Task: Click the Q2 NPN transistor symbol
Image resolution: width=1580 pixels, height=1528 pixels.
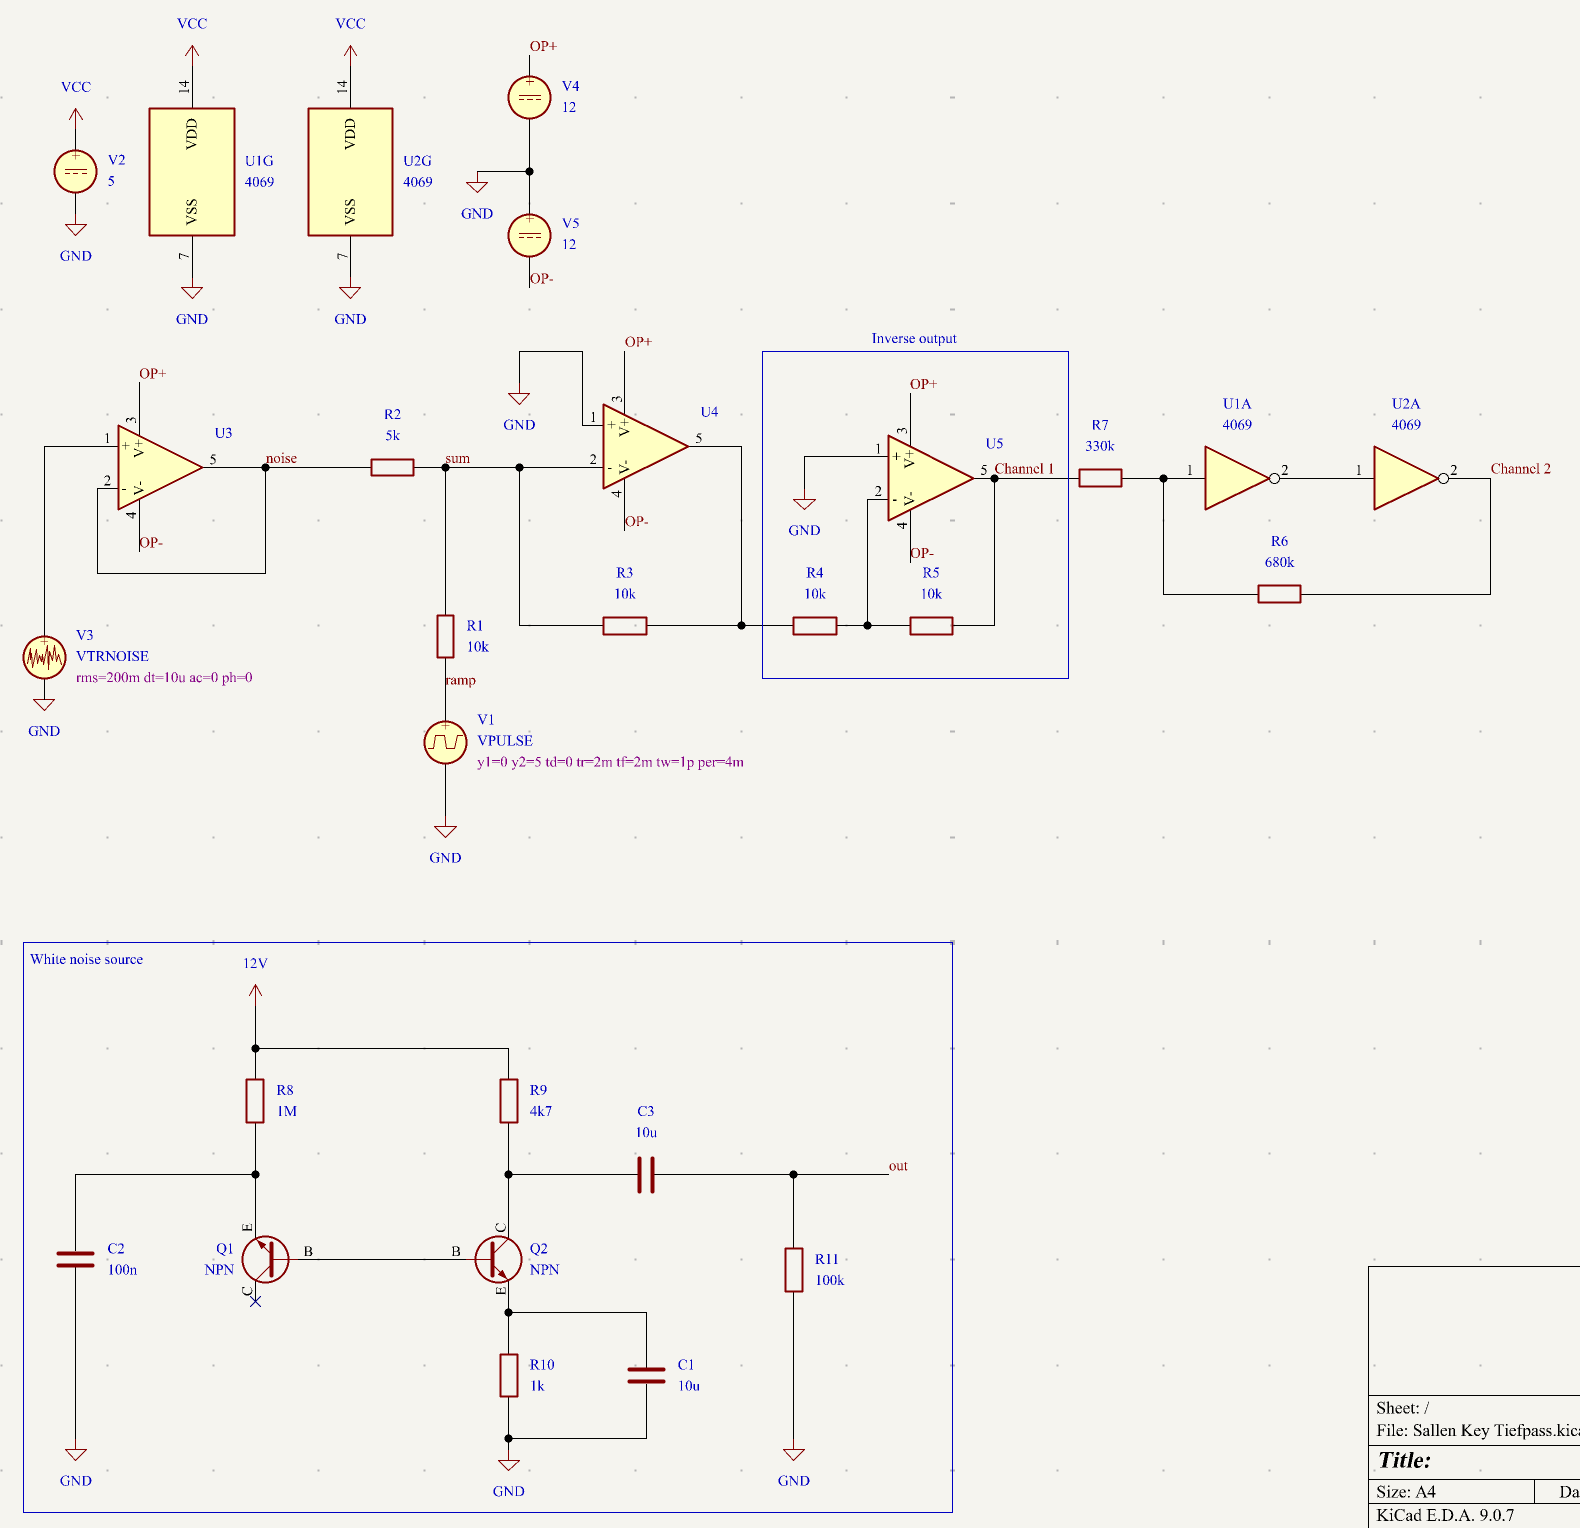Action: click(498, 1259)
